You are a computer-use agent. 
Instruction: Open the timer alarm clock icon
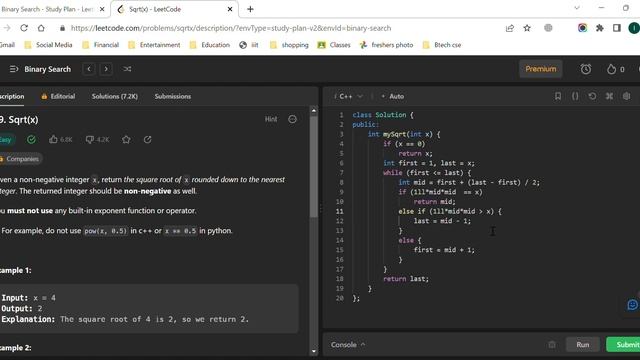coord(586,69)
